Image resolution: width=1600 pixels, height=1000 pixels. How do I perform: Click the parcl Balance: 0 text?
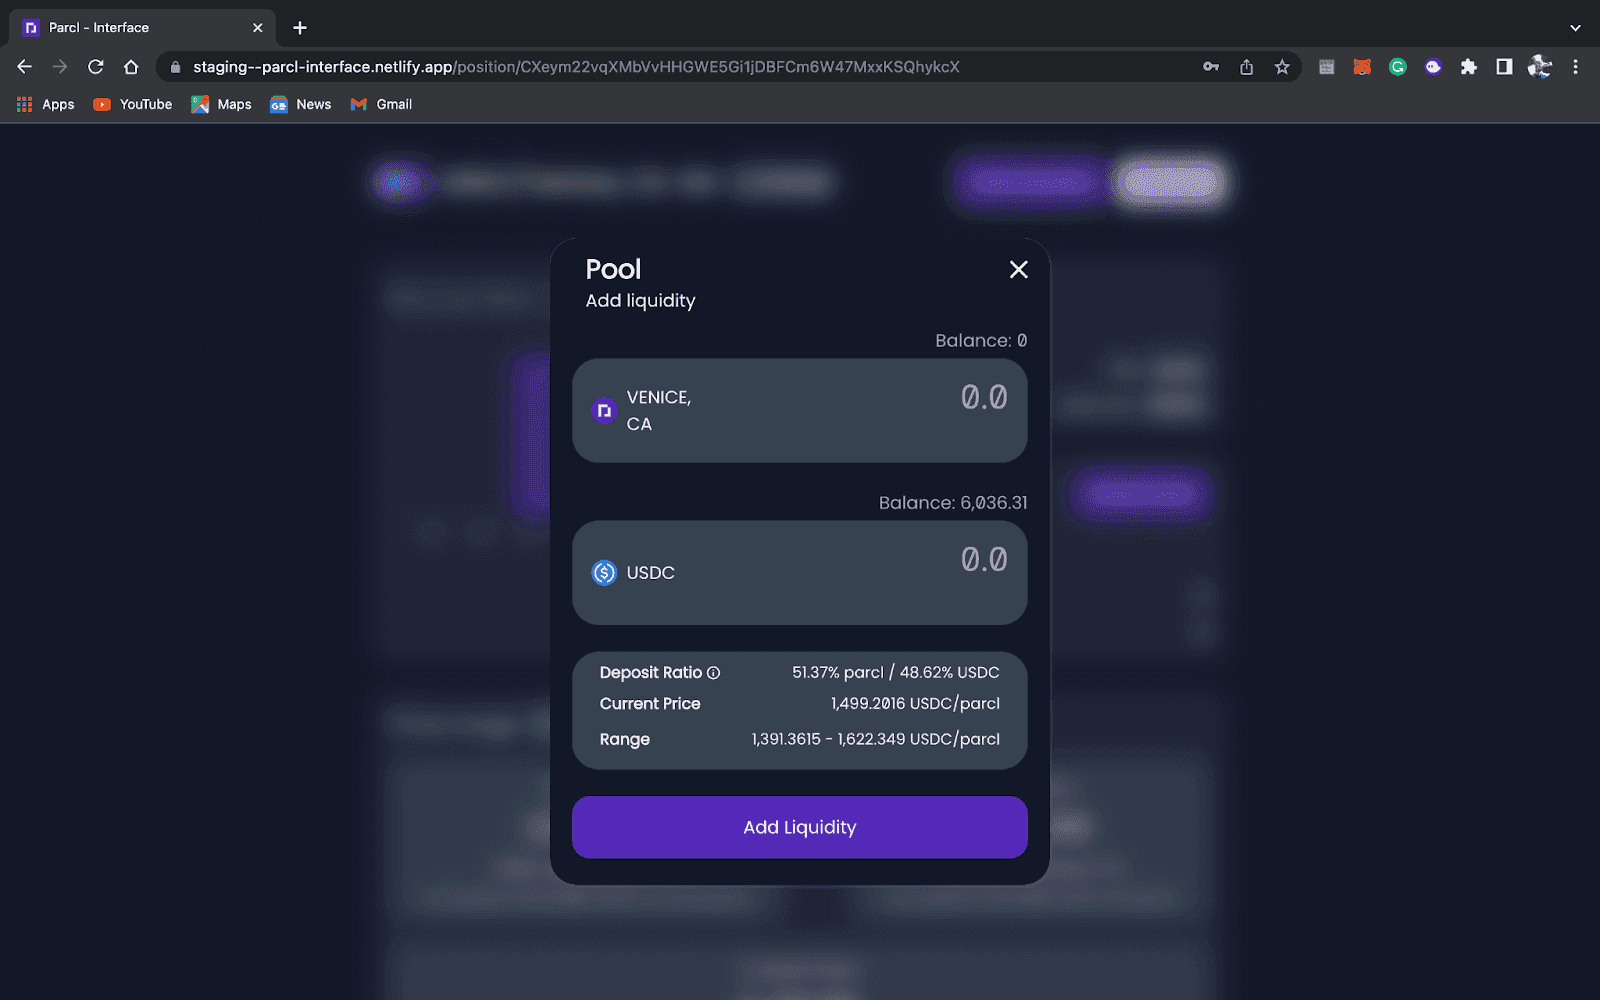click(x=981, y=341)
